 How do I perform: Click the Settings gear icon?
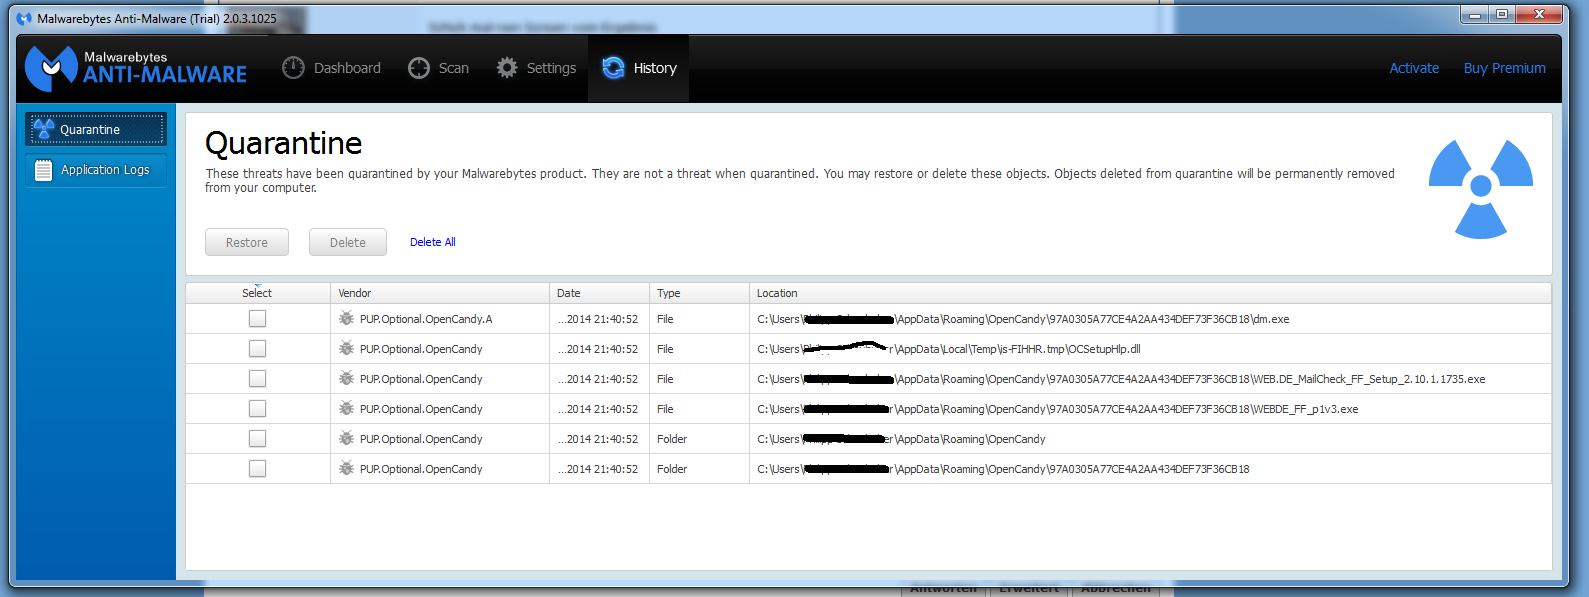click(507, 68)
